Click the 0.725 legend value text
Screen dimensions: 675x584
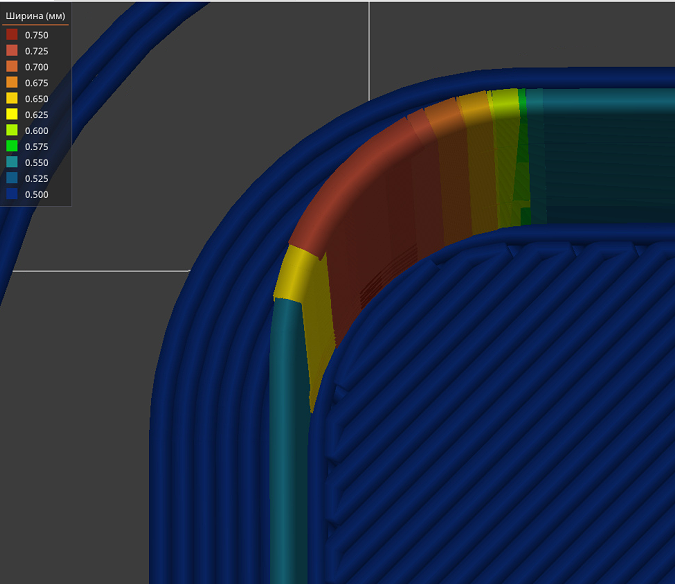pos(37,51)
